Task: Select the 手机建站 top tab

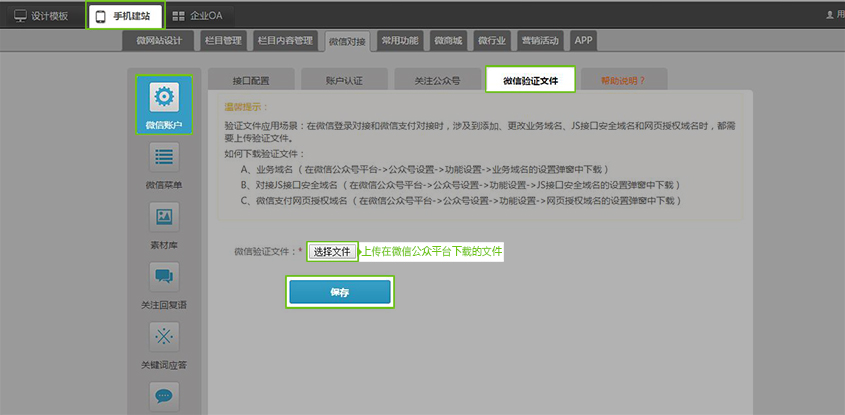Action: (125, 16)
